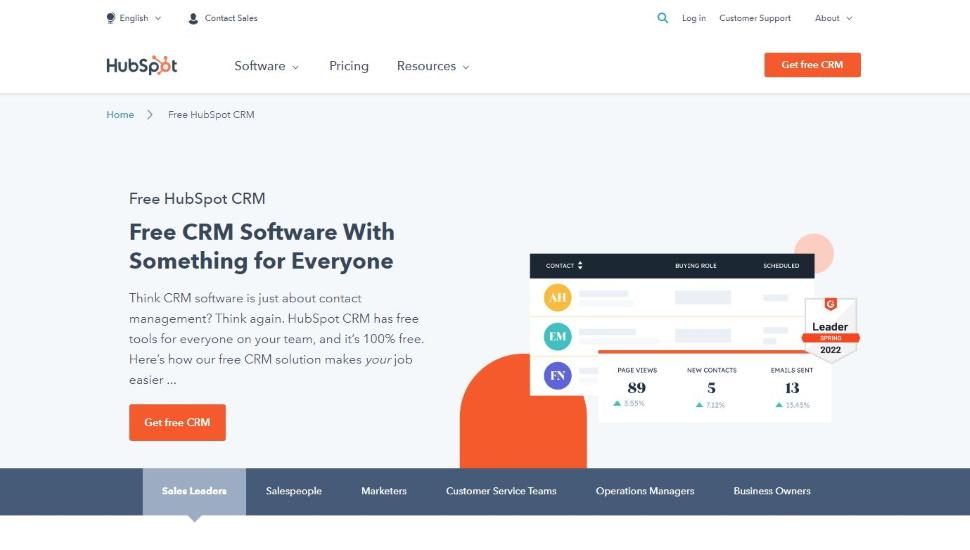
Task: Click Contact Sales link
Action: point(231,18)
